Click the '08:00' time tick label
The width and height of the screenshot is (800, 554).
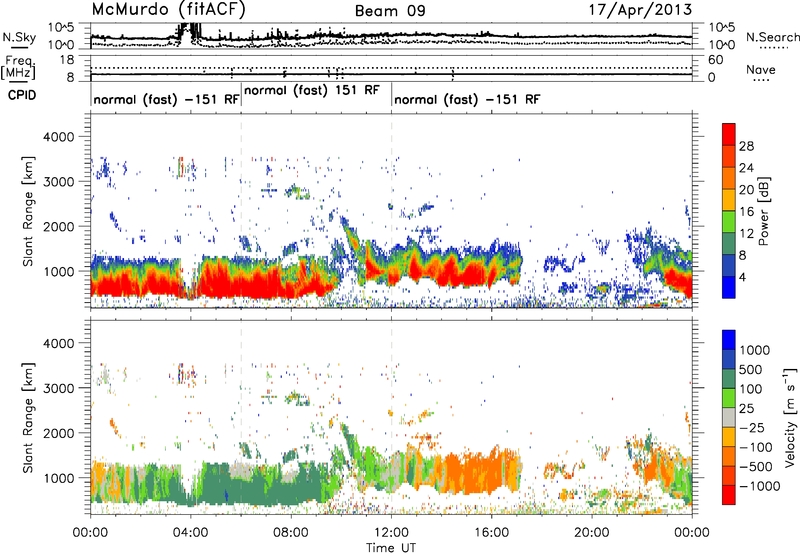pos(290,533)
